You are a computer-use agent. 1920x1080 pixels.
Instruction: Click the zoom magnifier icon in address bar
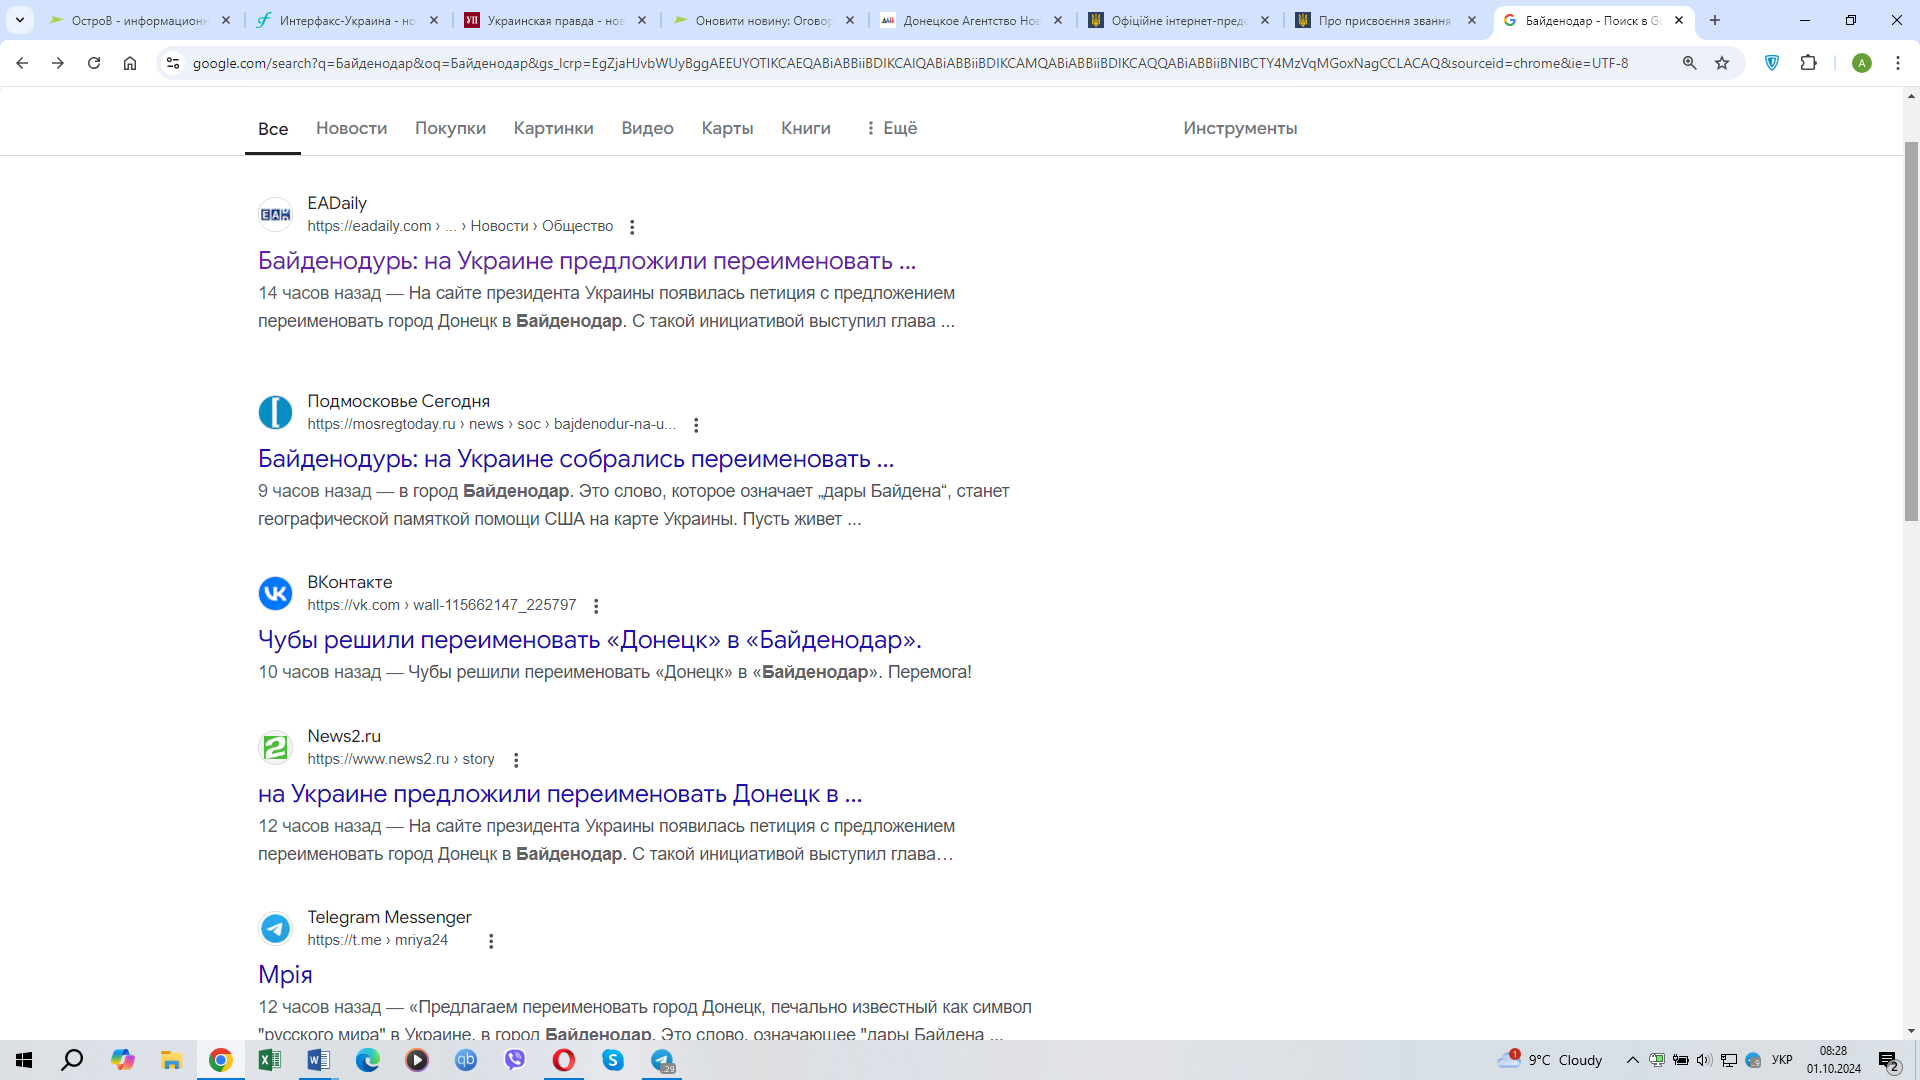pyautogui.click(x=1690, y=63)
